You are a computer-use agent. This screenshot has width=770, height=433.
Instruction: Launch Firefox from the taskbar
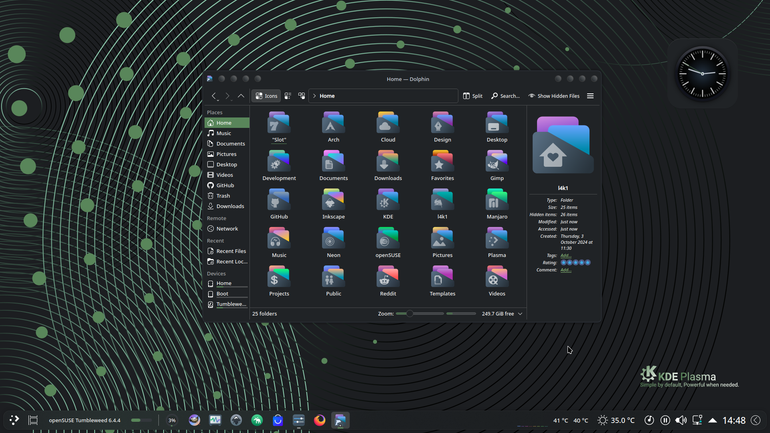[319, 420]
